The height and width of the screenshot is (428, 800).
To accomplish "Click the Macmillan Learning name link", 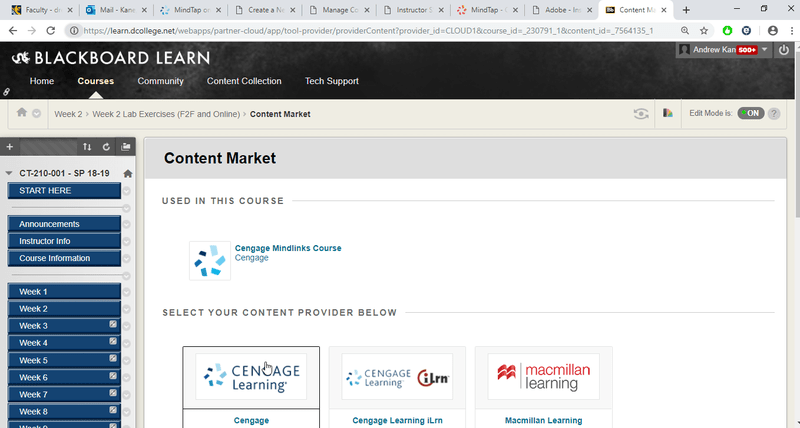I will [x=543, y=420].
